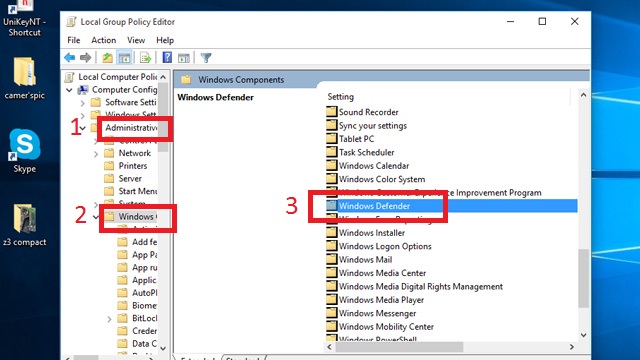Open the Help menu
The width and height of the screenshot is (640, 360).
(165, 40)
